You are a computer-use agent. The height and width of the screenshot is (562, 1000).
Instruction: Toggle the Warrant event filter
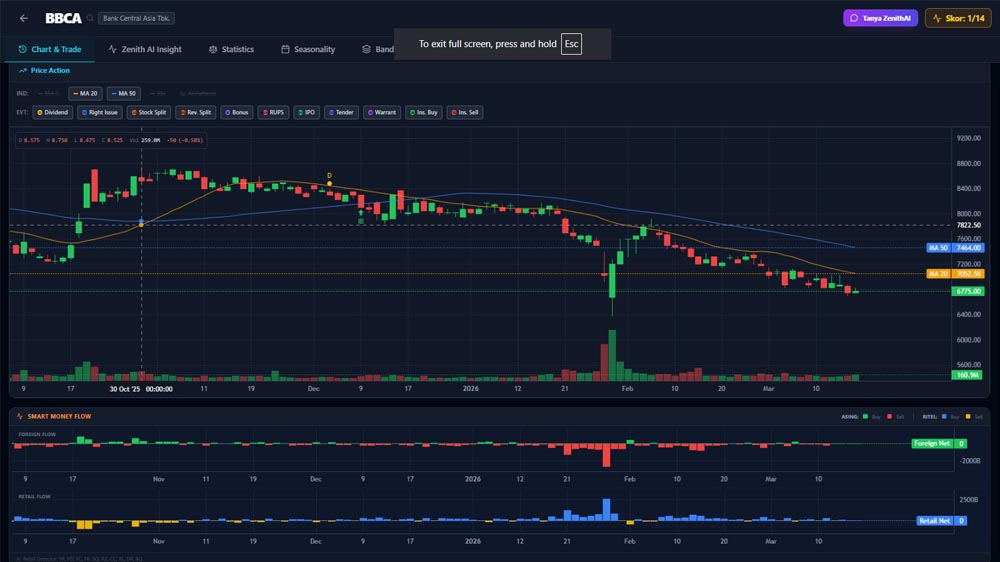click(381, 112)
